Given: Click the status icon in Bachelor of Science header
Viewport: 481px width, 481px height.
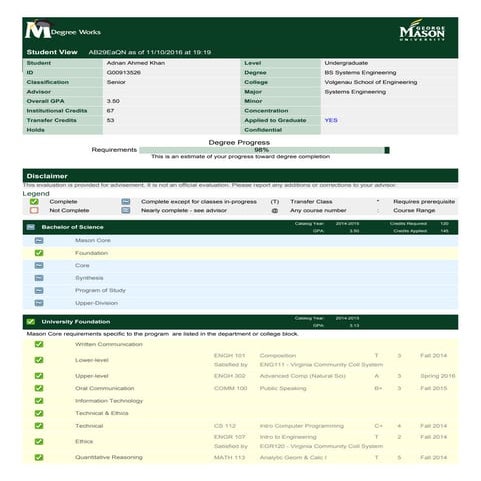Looking at the screenshot, I should pyautogui.click(x=31, y=227).
